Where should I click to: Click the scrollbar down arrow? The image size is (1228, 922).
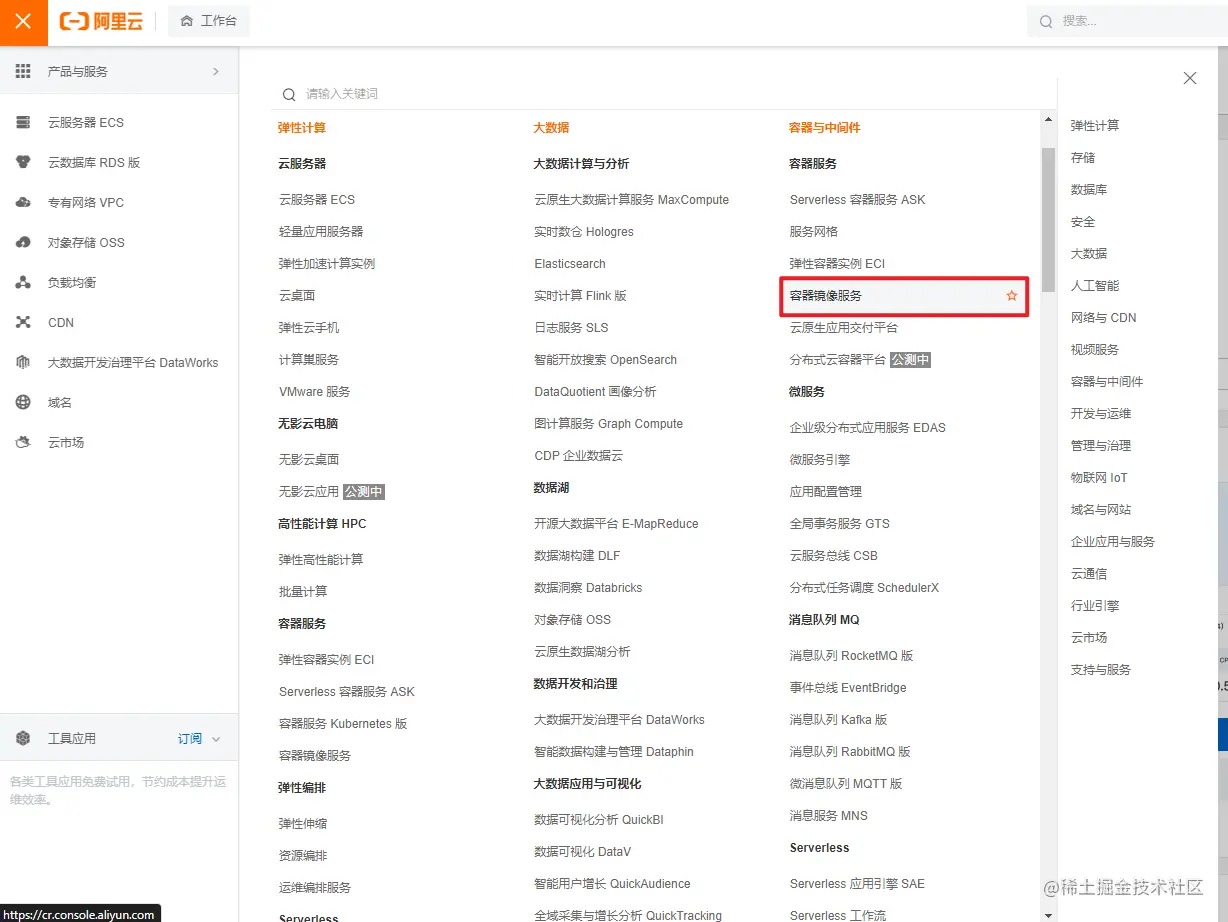tap(1048, 914)
